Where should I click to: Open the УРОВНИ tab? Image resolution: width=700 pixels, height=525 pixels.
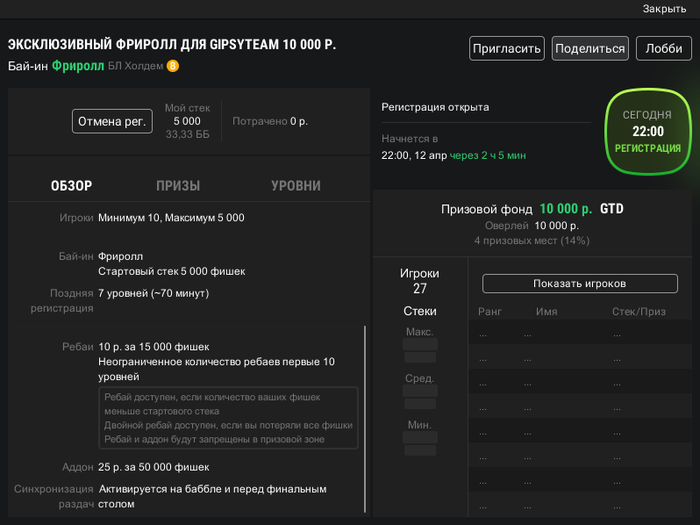pos(296,186)
